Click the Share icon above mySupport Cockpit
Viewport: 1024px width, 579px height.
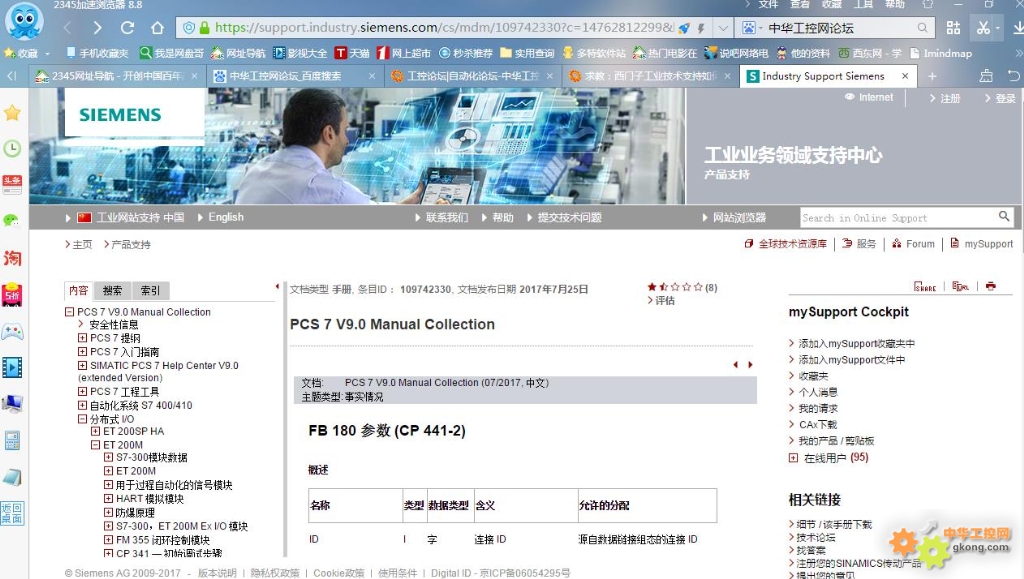[x=925, y=286]
